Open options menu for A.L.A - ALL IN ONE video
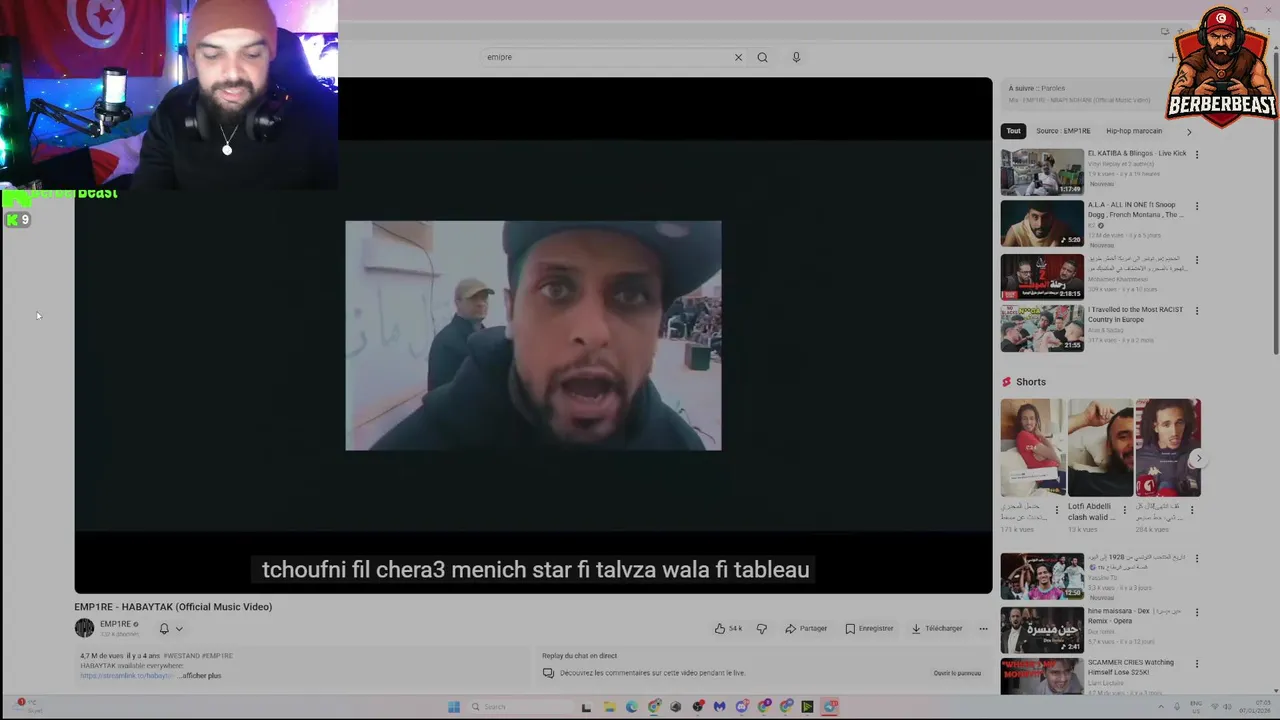This screenshot has height=720, width=1280. point(1196,206)
